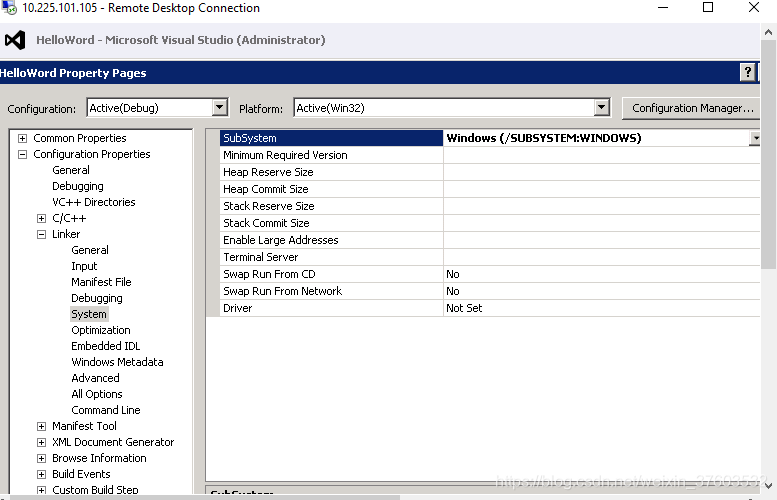Maximize the Remote Desktop Connection window

(708, 7)
